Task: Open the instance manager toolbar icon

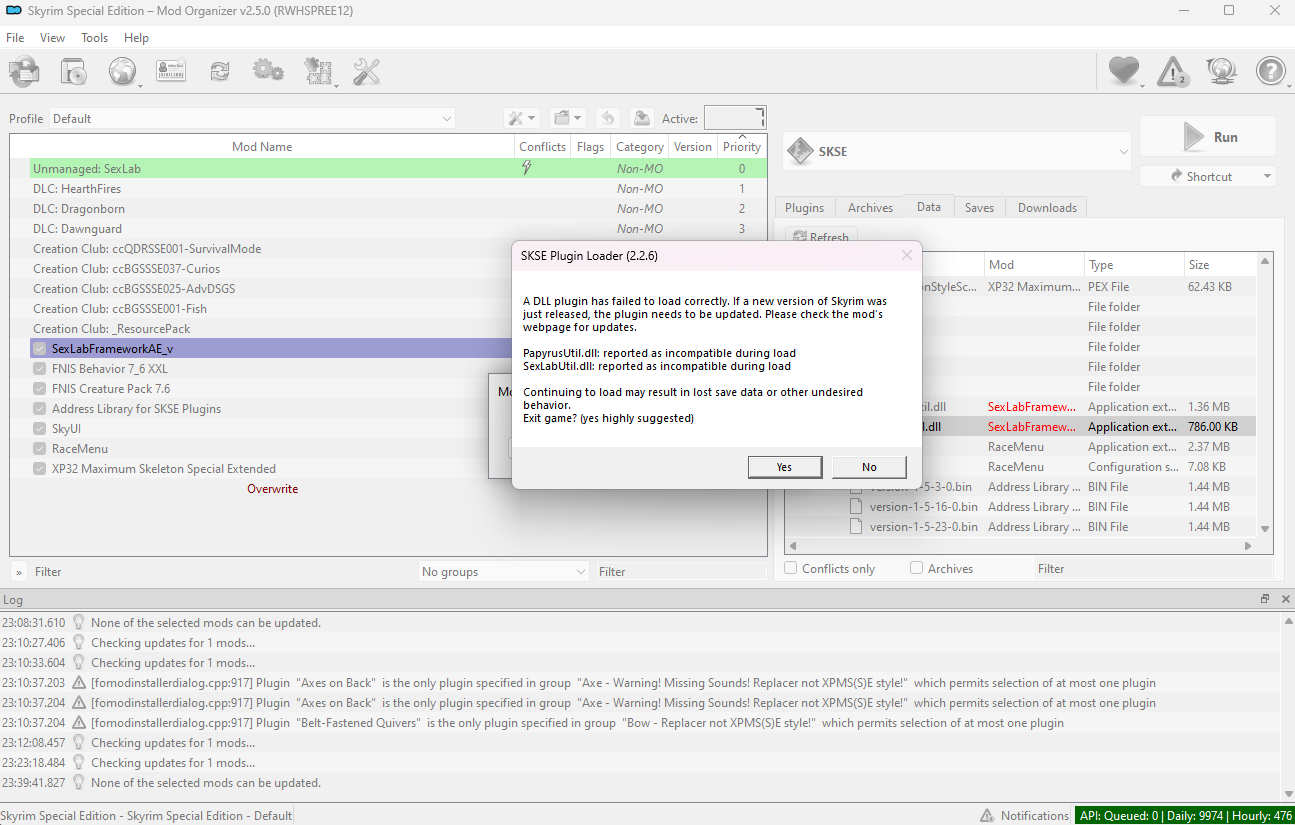Action: 74,71
